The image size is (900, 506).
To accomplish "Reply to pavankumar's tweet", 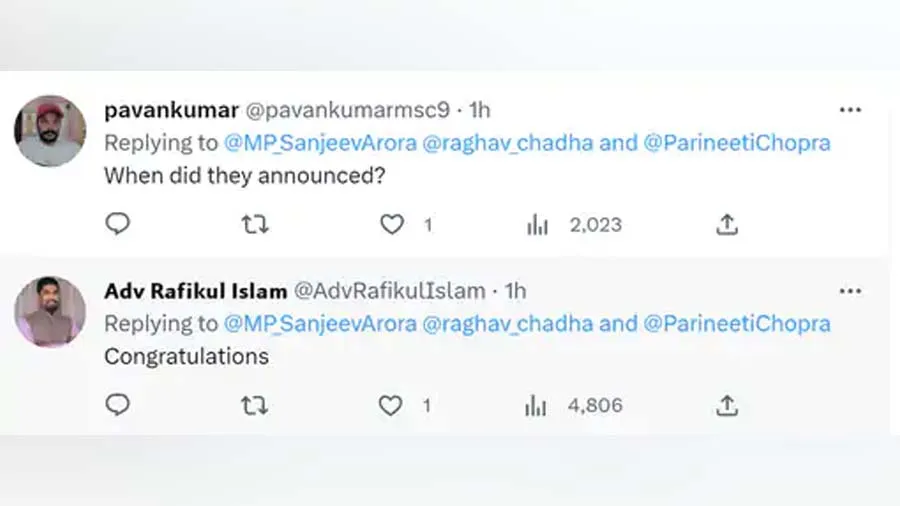I will [118, 224].
